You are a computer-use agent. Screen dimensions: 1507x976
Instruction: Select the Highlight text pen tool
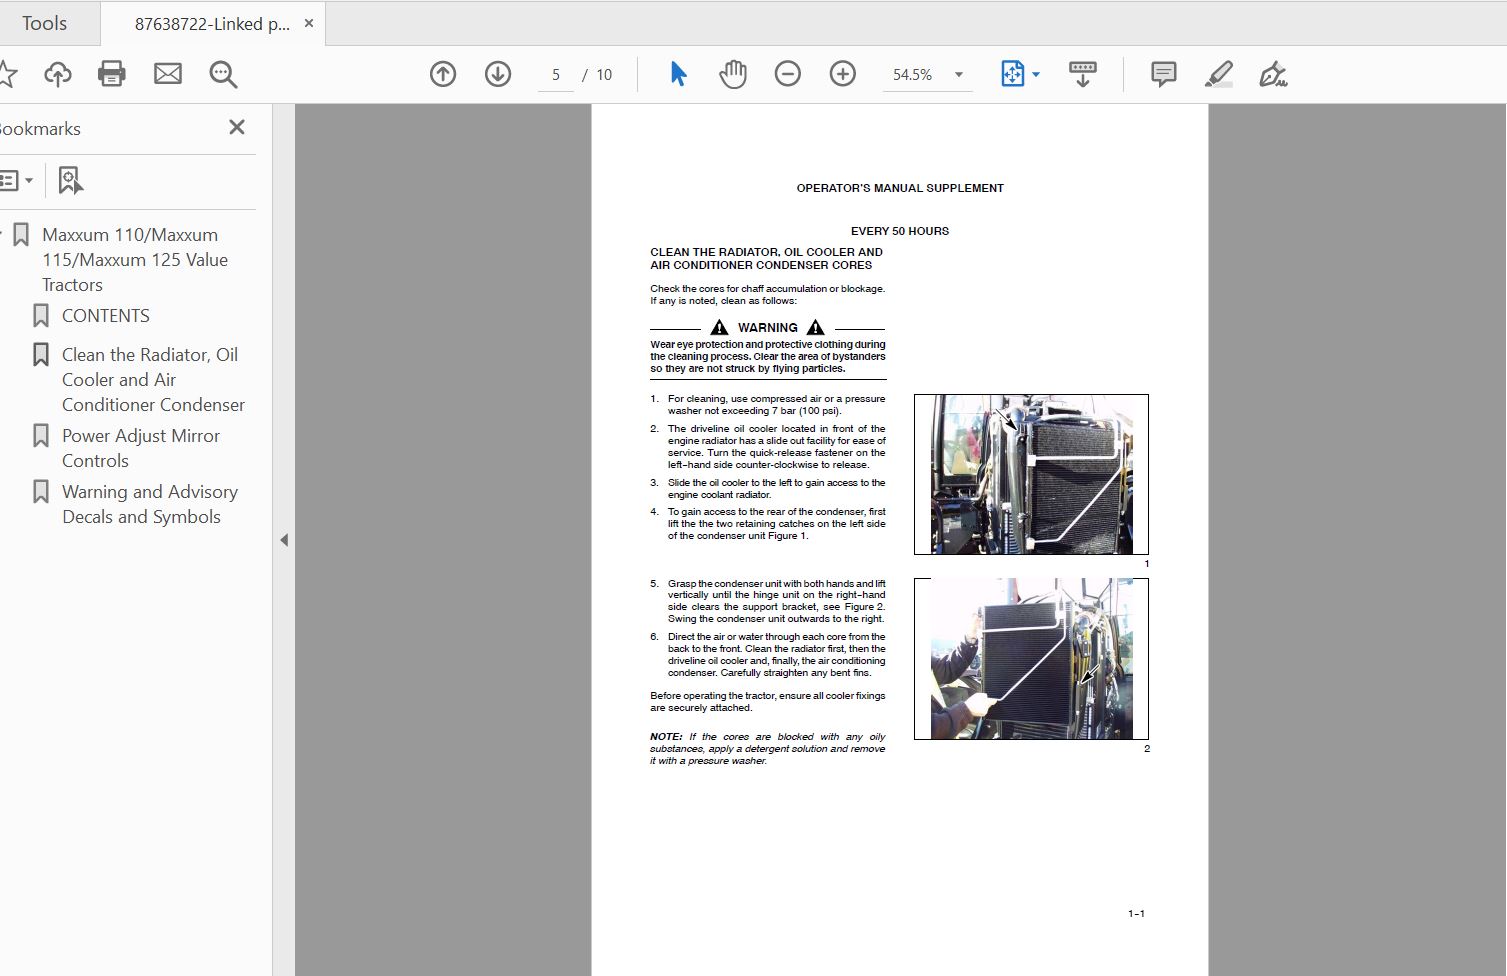point(1219,74)
